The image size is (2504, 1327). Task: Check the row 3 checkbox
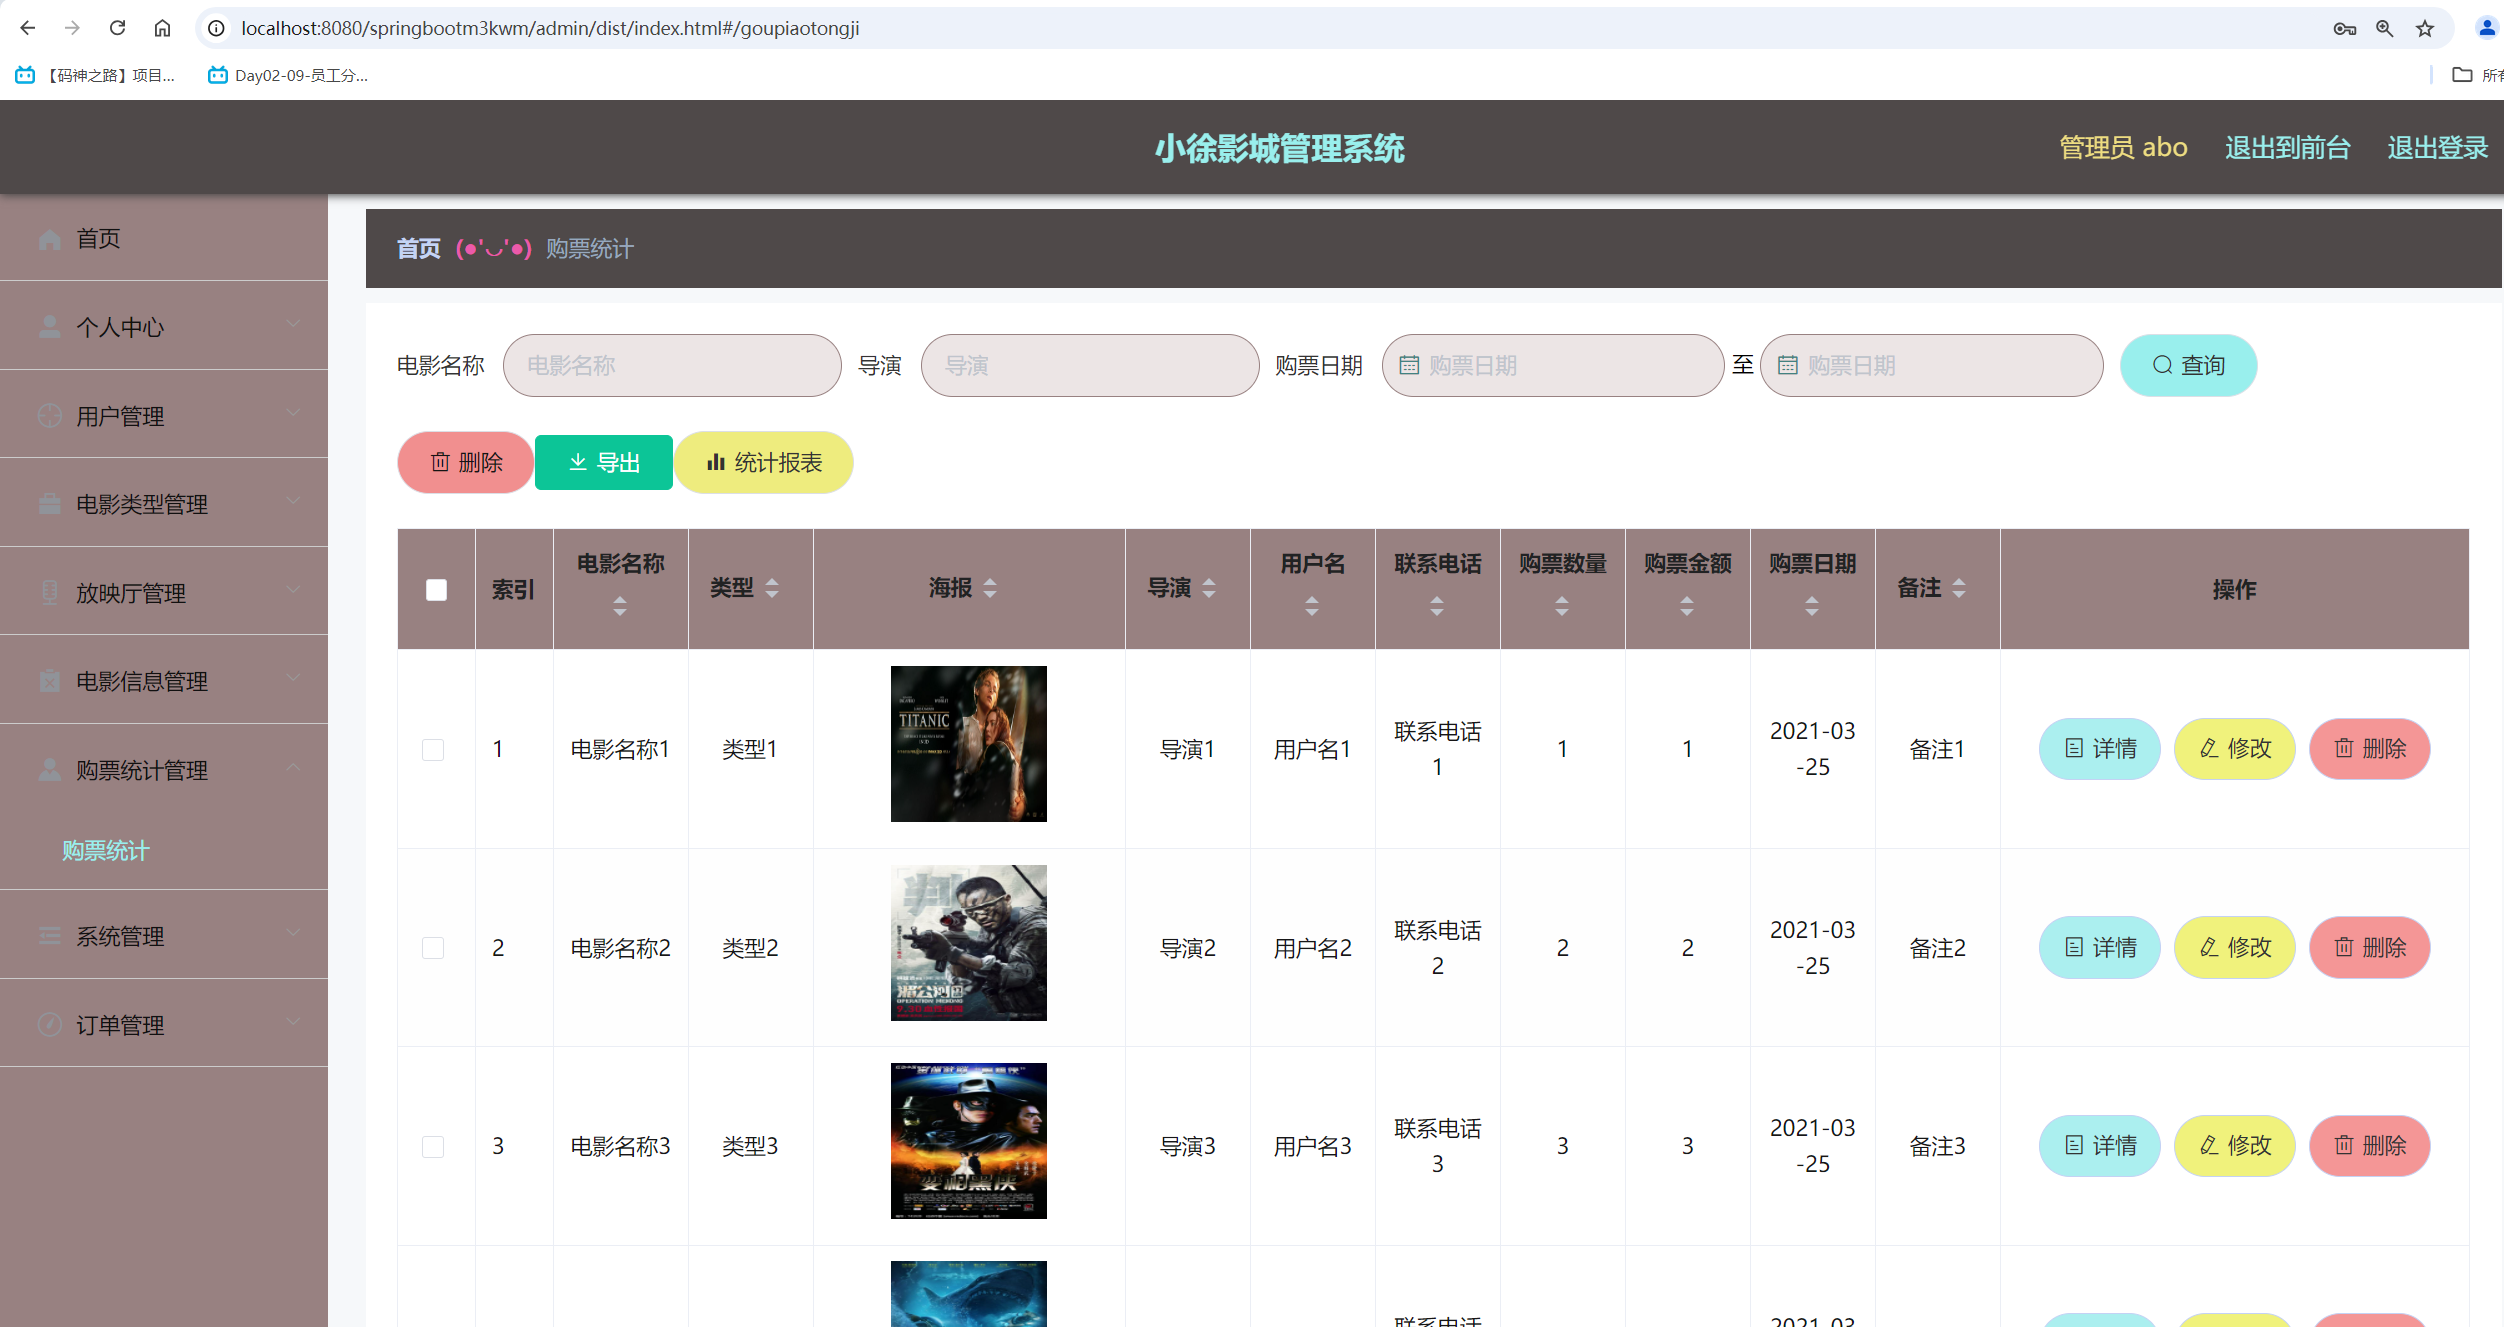click(x=433, y=1146)
